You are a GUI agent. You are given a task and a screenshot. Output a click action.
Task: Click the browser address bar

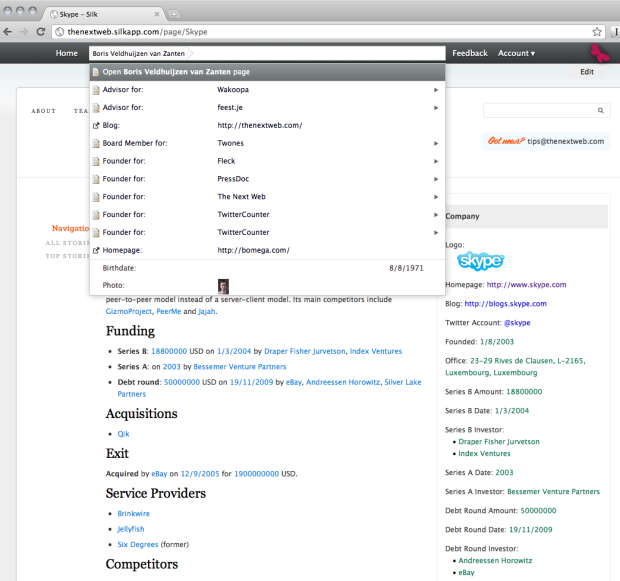[328, 32]
